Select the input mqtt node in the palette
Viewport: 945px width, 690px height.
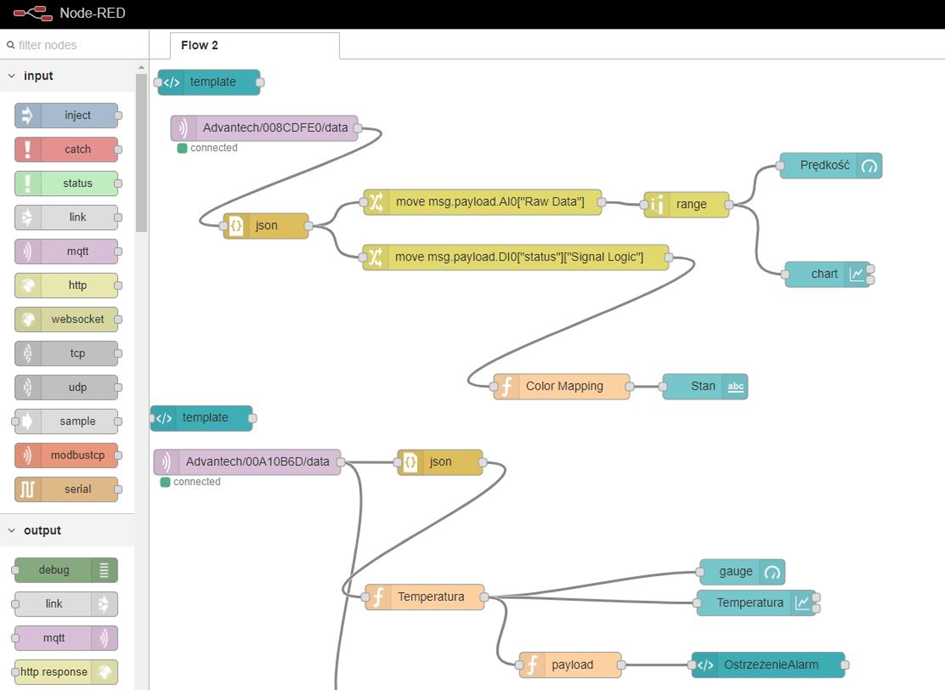pos(66,251)
